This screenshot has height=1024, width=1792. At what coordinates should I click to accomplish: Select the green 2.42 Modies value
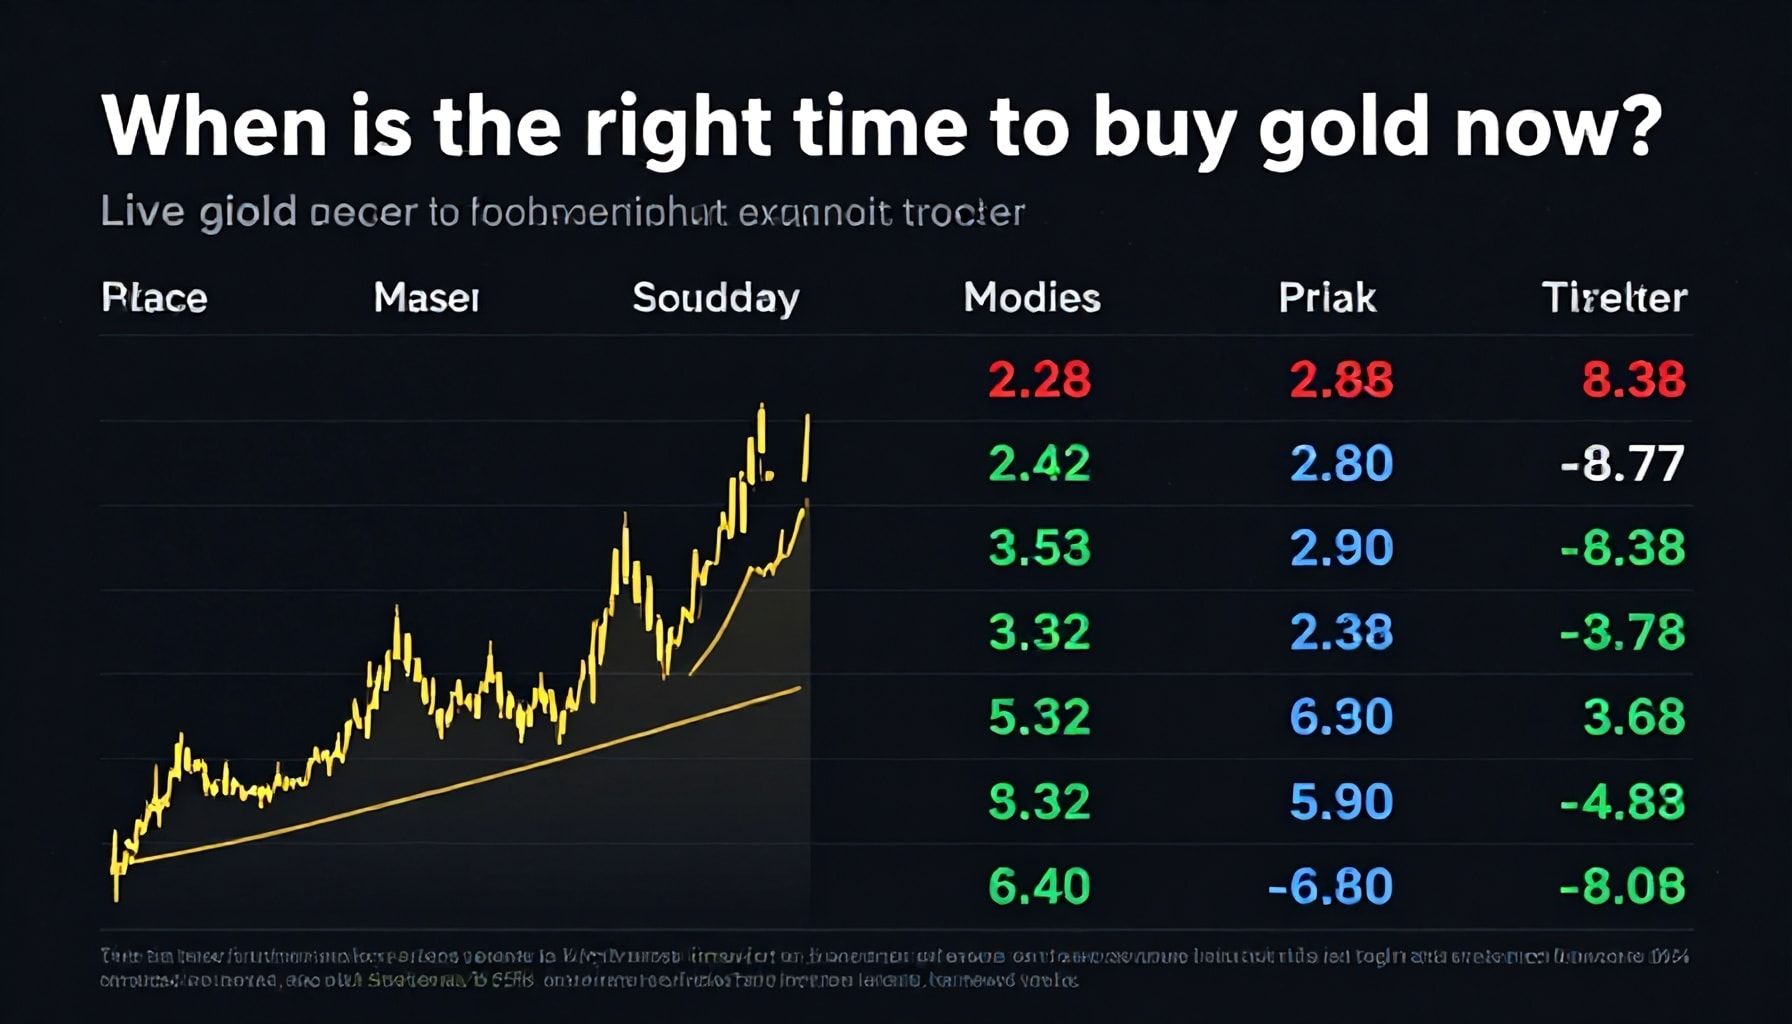click(x=1039, y=464)
